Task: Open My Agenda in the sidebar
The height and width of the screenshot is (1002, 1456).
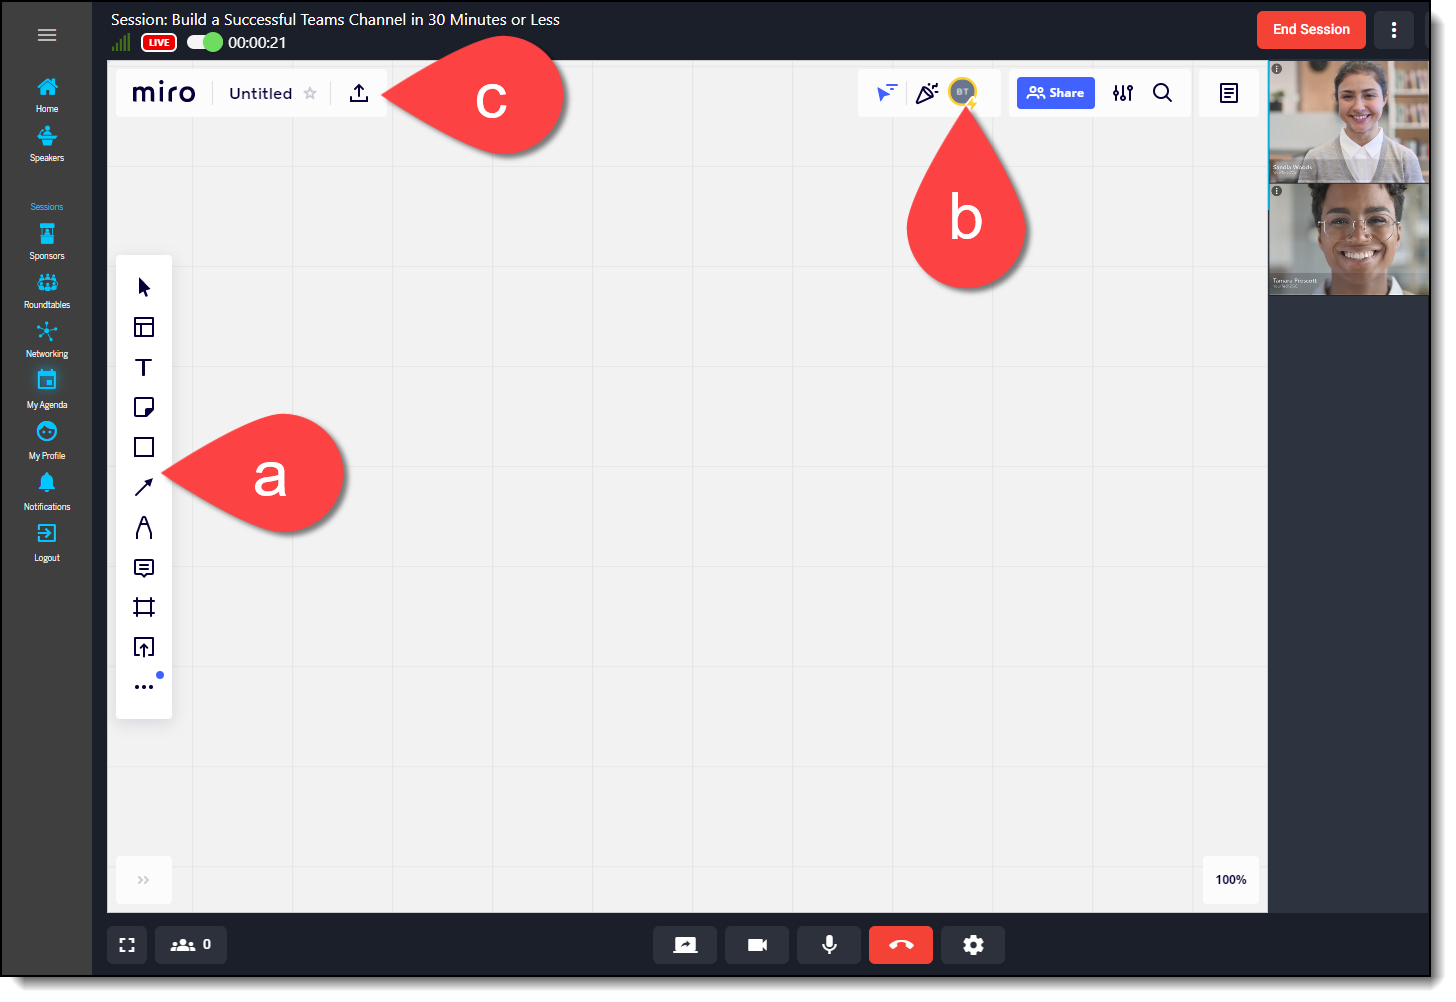Action: point(47,389)
